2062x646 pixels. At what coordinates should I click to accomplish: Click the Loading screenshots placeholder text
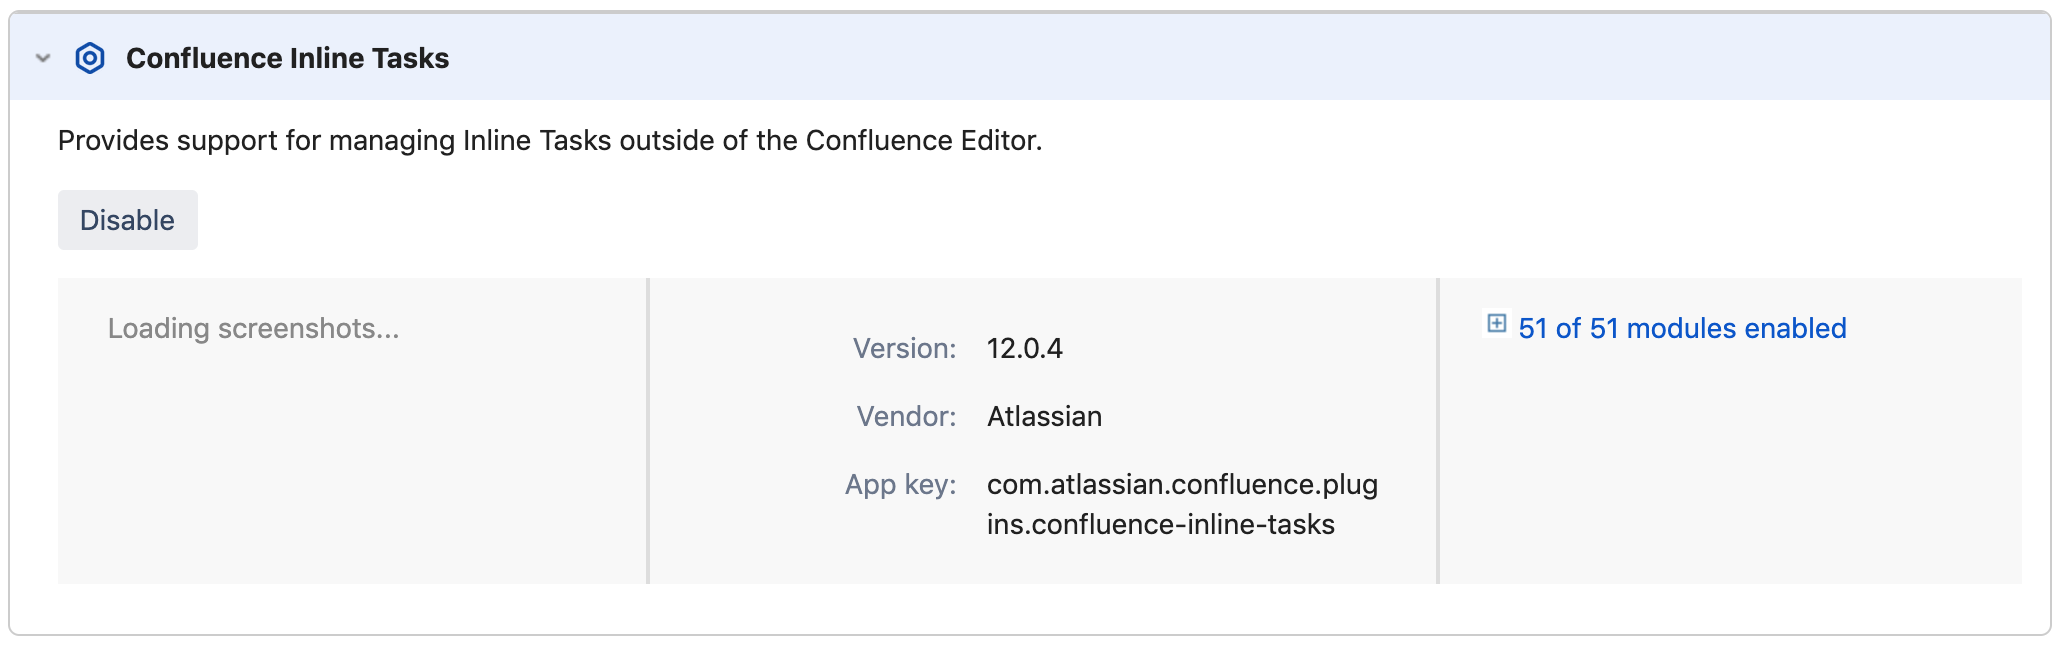253,328
